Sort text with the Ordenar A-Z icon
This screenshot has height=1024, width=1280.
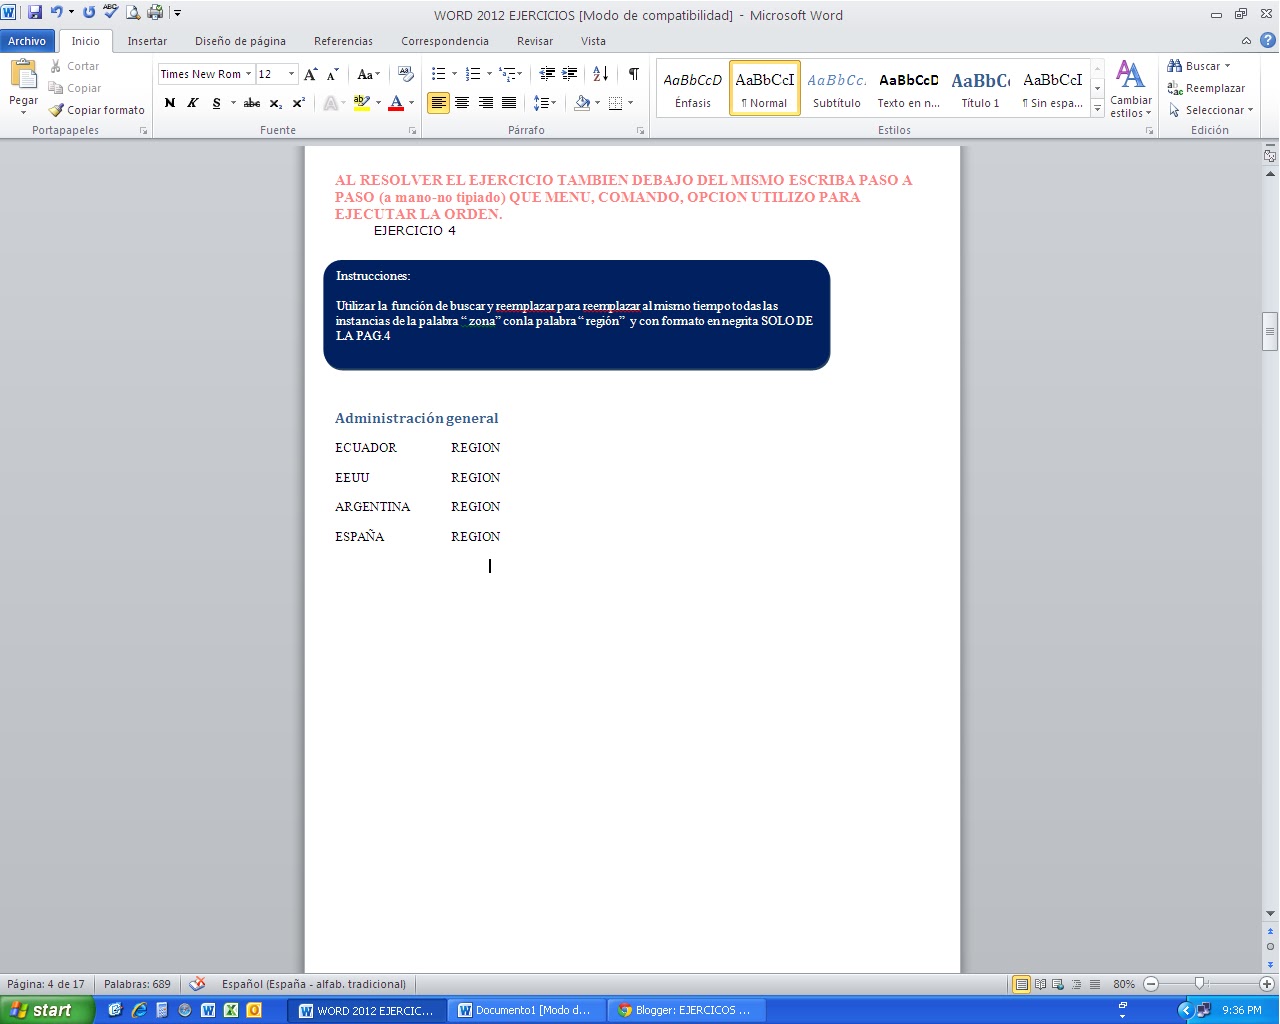(600, 74)
